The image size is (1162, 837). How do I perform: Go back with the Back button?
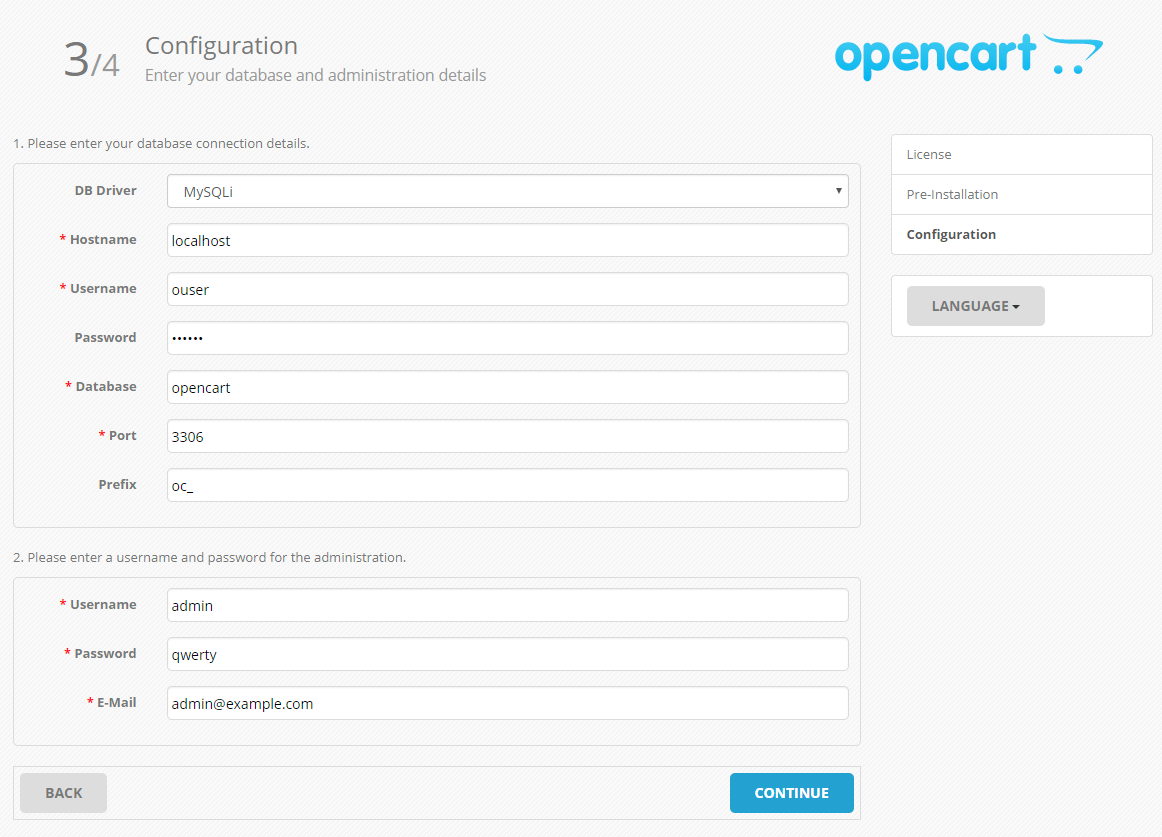pos(63,793)
